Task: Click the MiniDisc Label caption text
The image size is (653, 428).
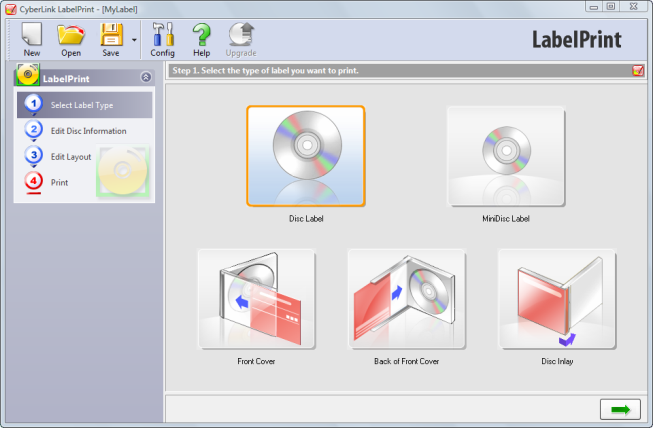Action: pyautogui.click(x=506, y=219)
